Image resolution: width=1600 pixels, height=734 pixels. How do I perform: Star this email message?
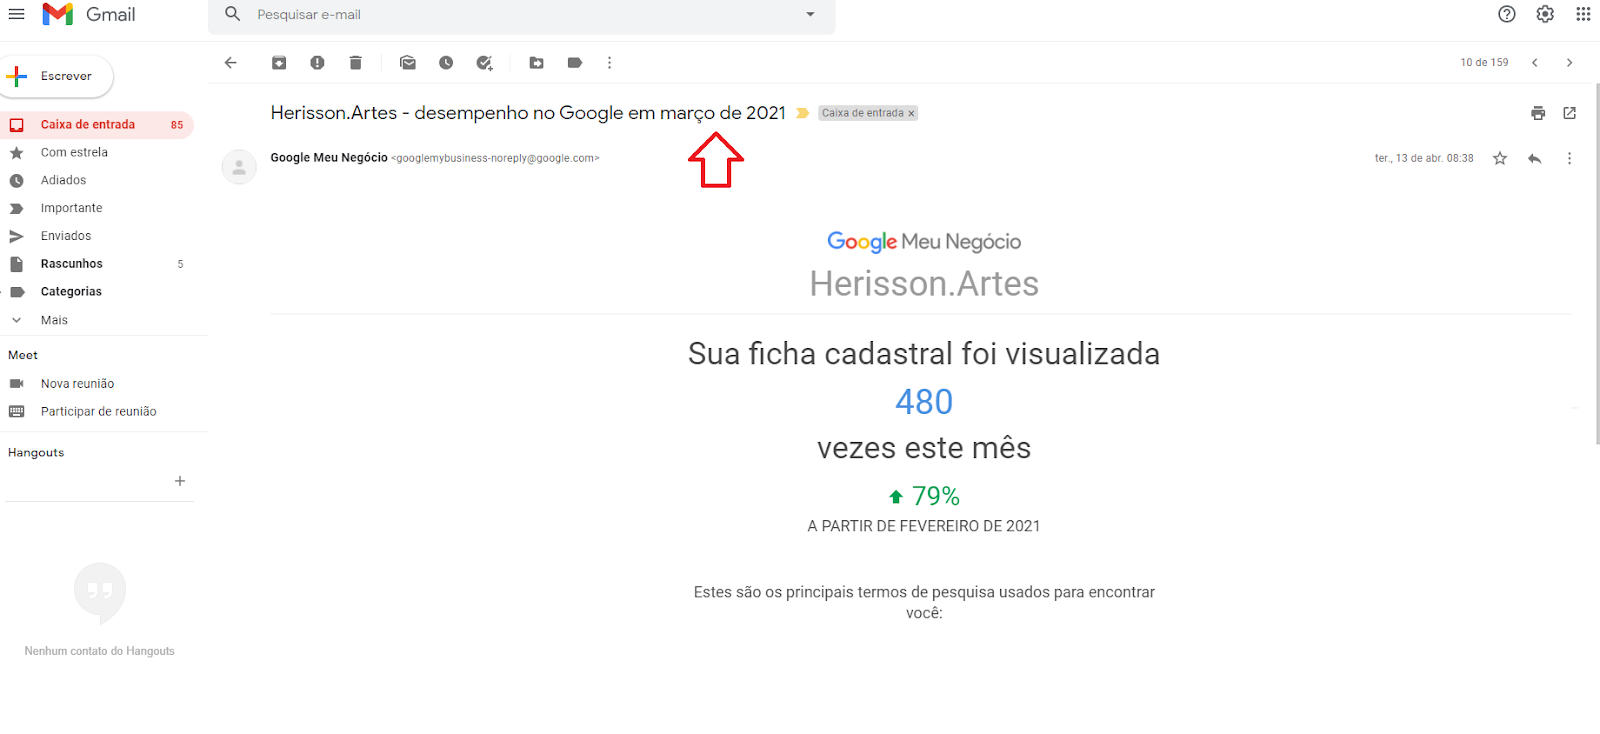click(1500, 158)
